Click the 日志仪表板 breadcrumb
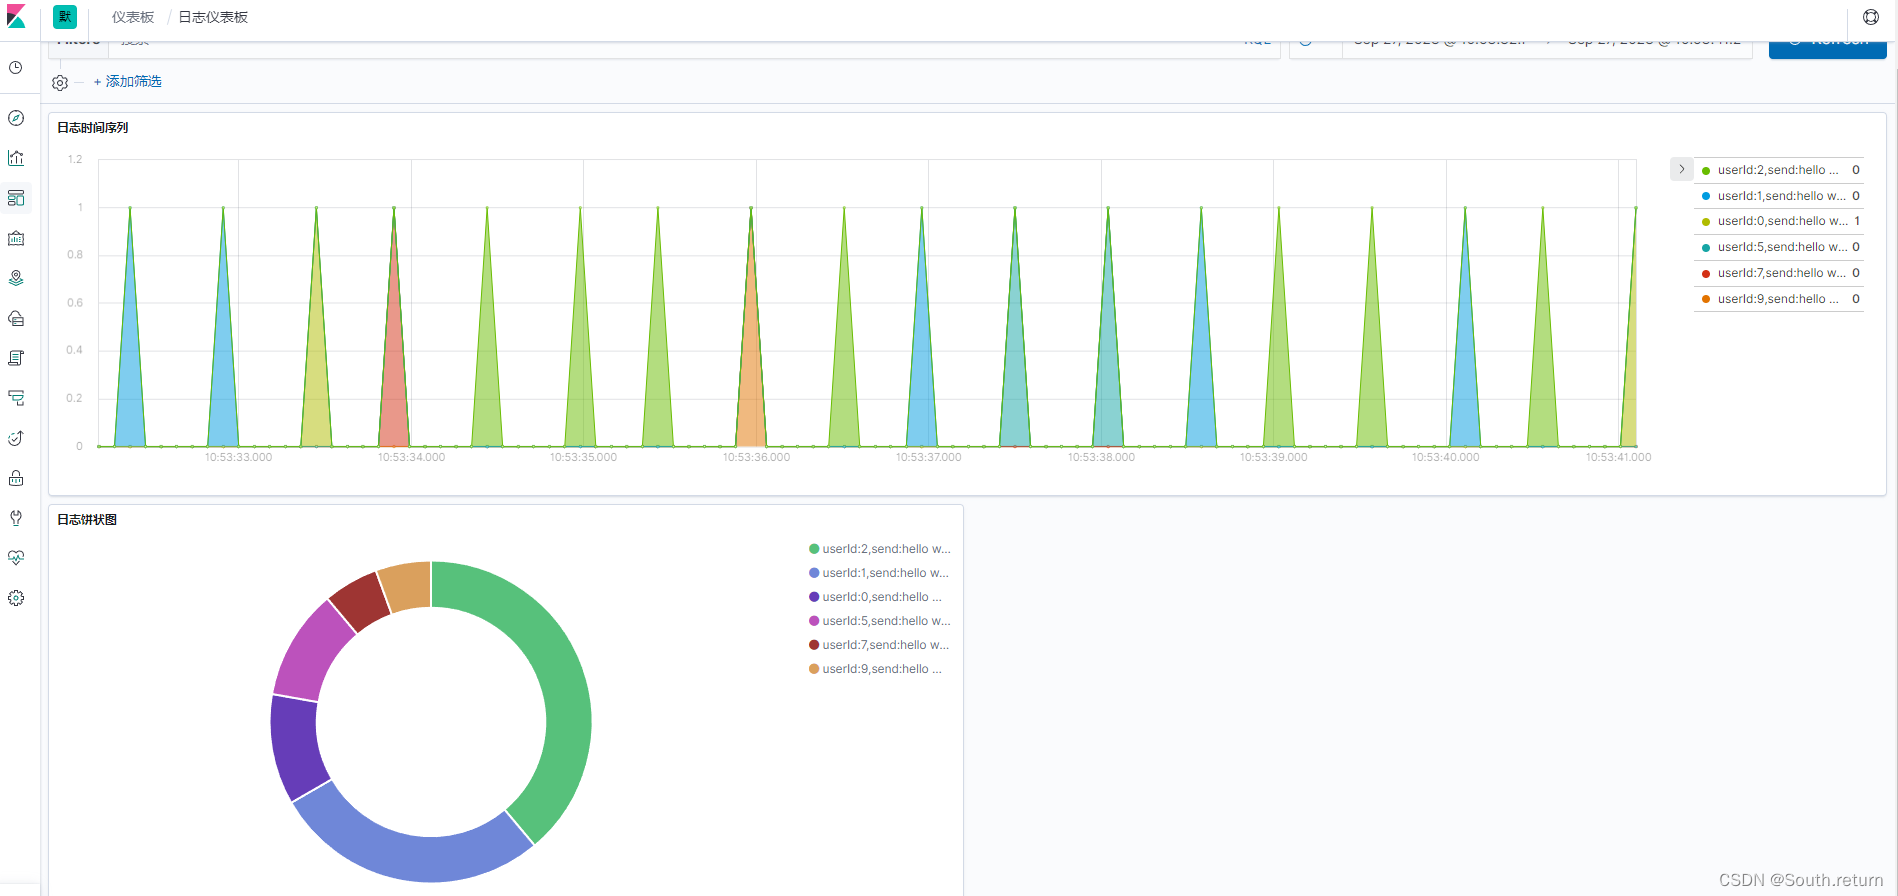 click(213, 17)
